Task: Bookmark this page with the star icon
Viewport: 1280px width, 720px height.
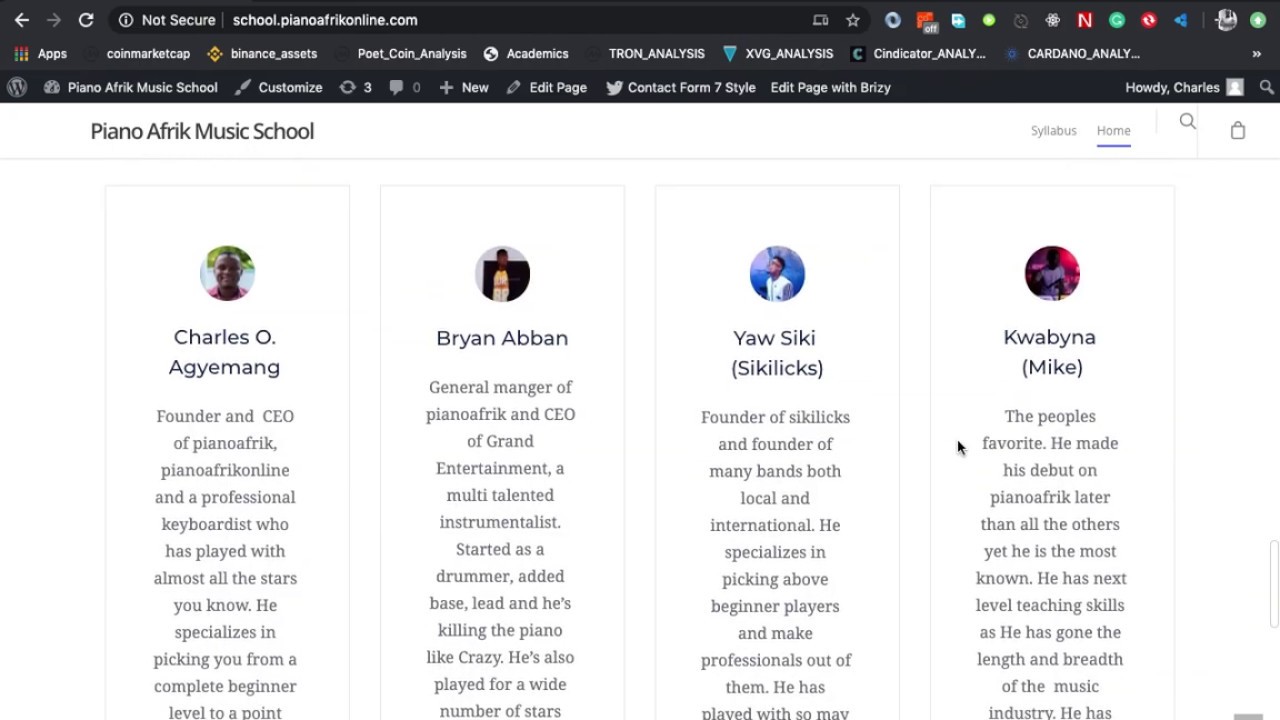Action: tap(853, 20)
